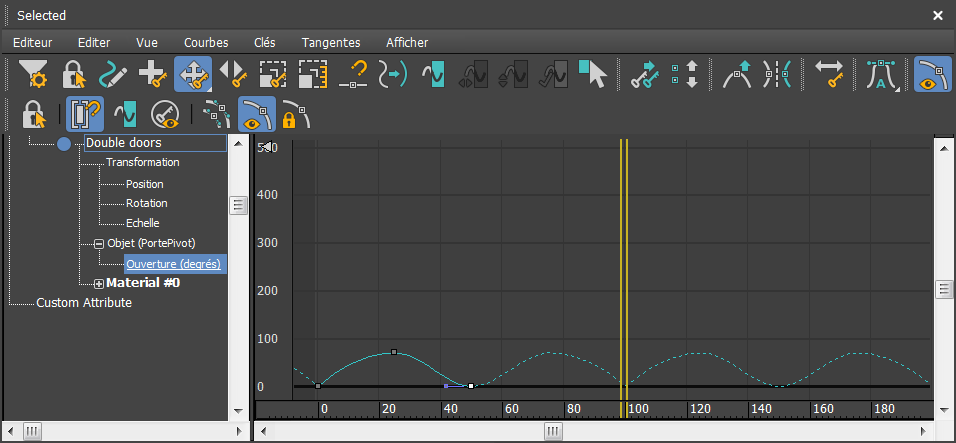This screenshot has width=956, height=443.
Task: Open the Clés menu
Action: coord(265,43)
